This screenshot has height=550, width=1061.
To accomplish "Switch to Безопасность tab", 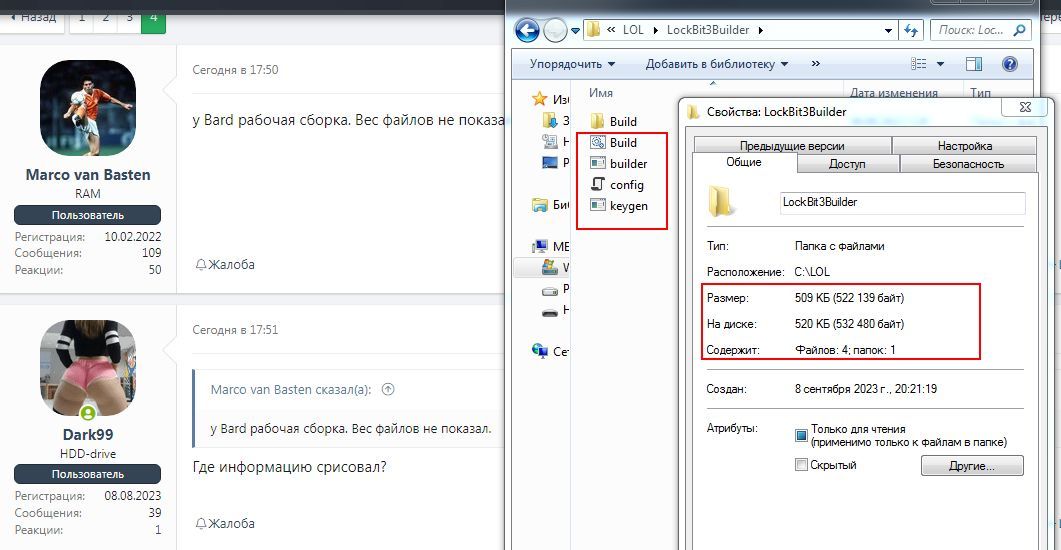I will pos(968,164).
